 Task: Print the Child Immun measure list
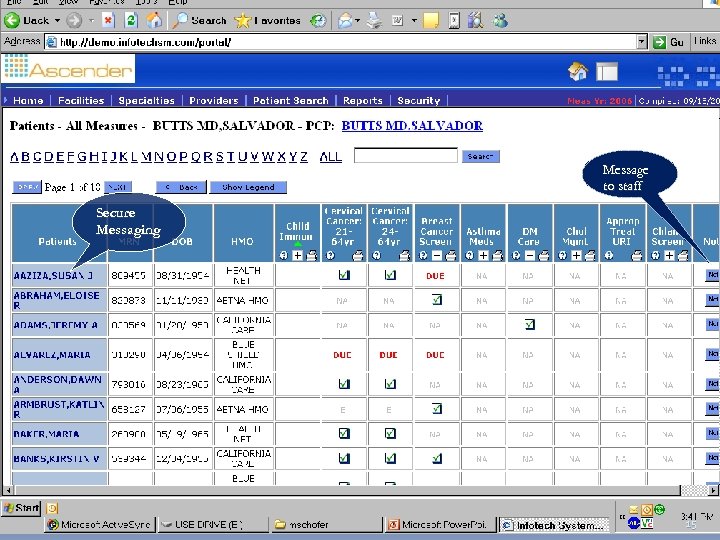[312, 256]
